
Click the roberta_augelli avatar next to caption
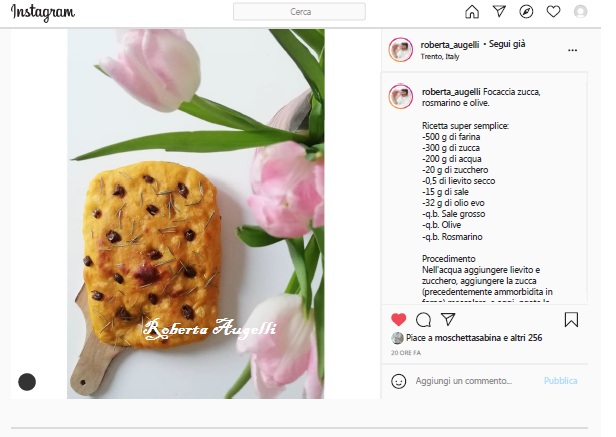(x=400, y=96)
